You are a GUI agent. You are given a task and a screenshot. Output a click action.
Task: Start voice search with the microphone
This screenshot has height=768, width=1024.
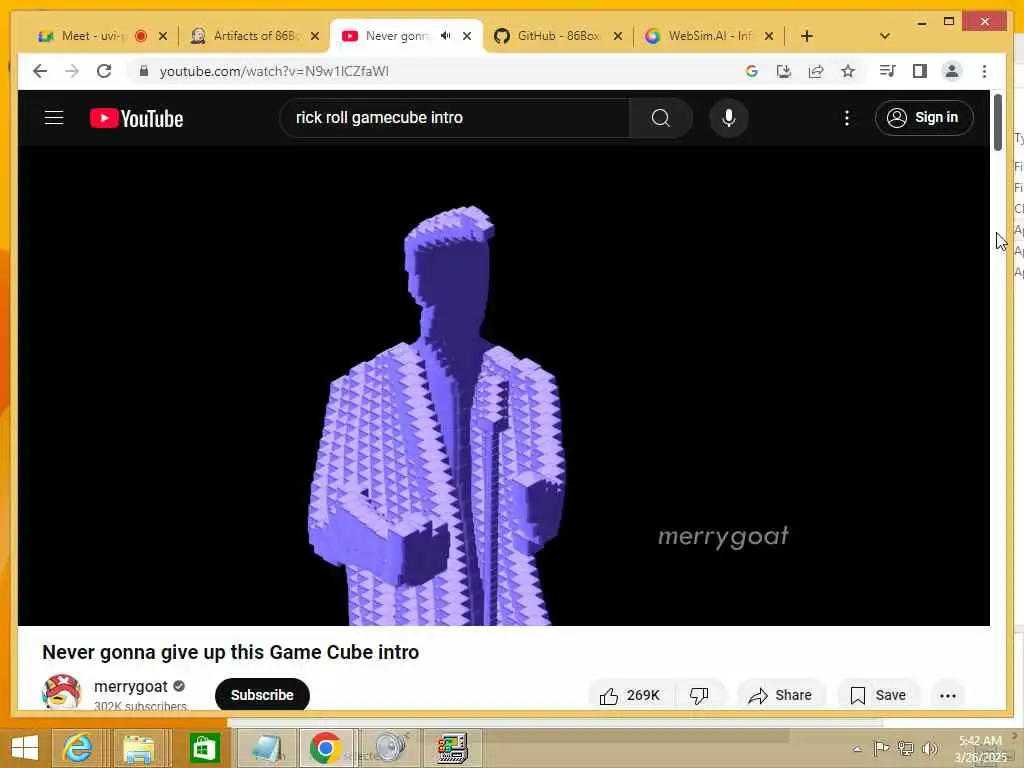(729, 118)
